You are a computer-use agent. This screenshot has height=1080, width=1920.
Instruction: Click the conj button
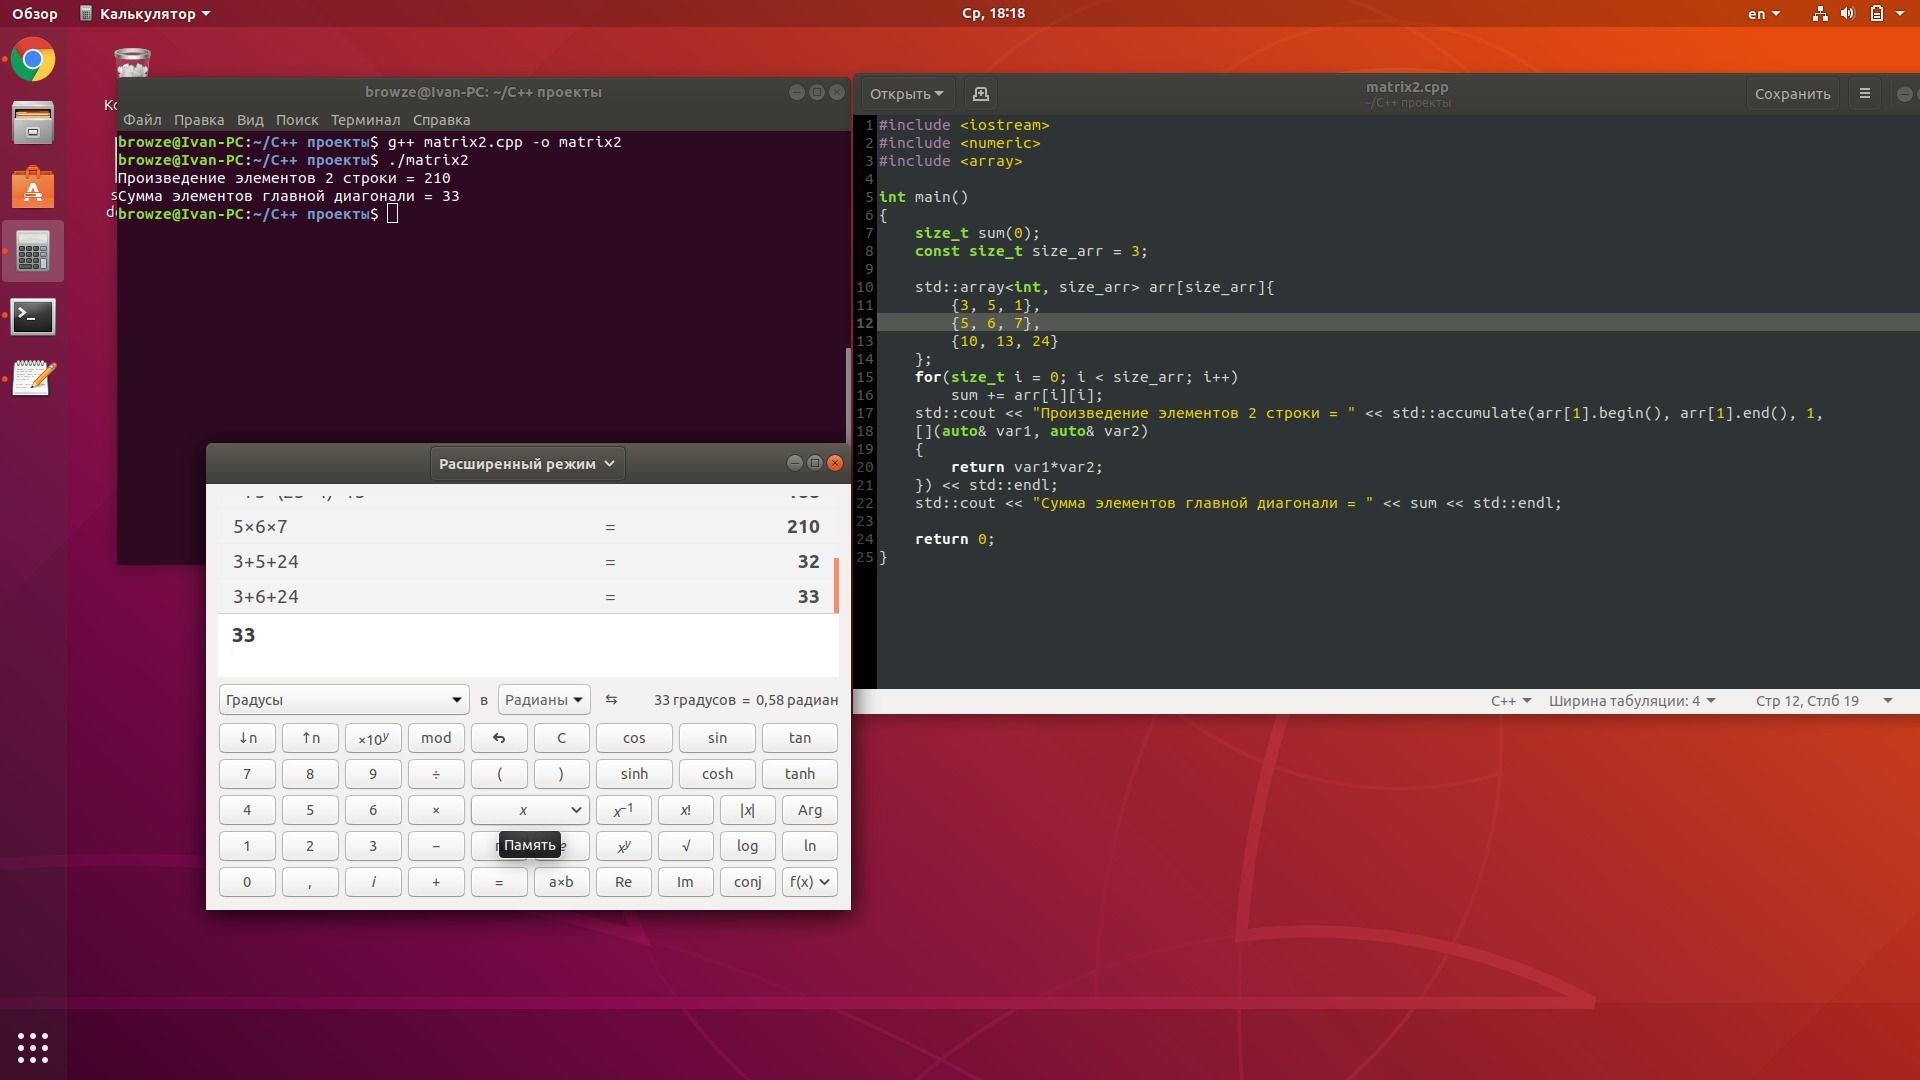747,882
